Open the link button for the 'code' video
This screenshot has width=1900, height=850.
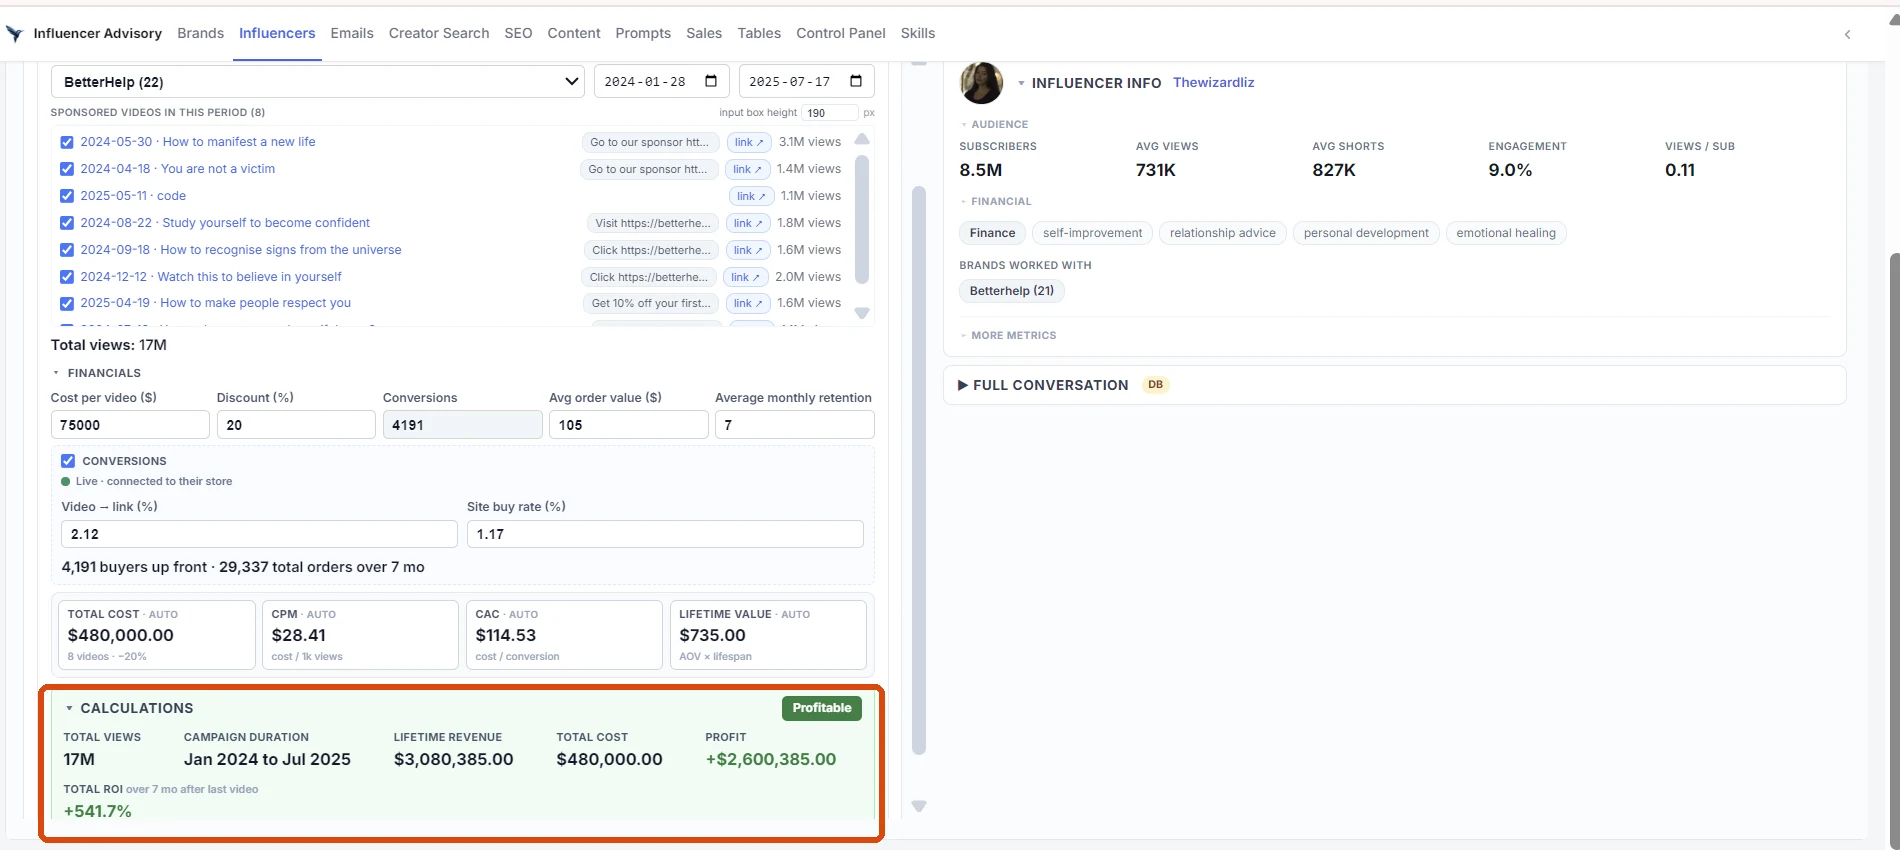coord(751,196)
